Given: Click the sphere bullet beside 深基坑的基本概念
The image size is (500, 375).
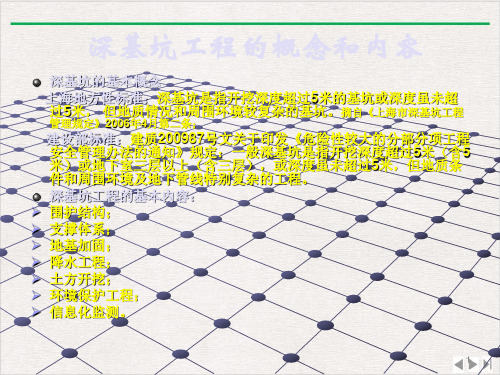Looking at the screenshot, I should click(37, 83).
